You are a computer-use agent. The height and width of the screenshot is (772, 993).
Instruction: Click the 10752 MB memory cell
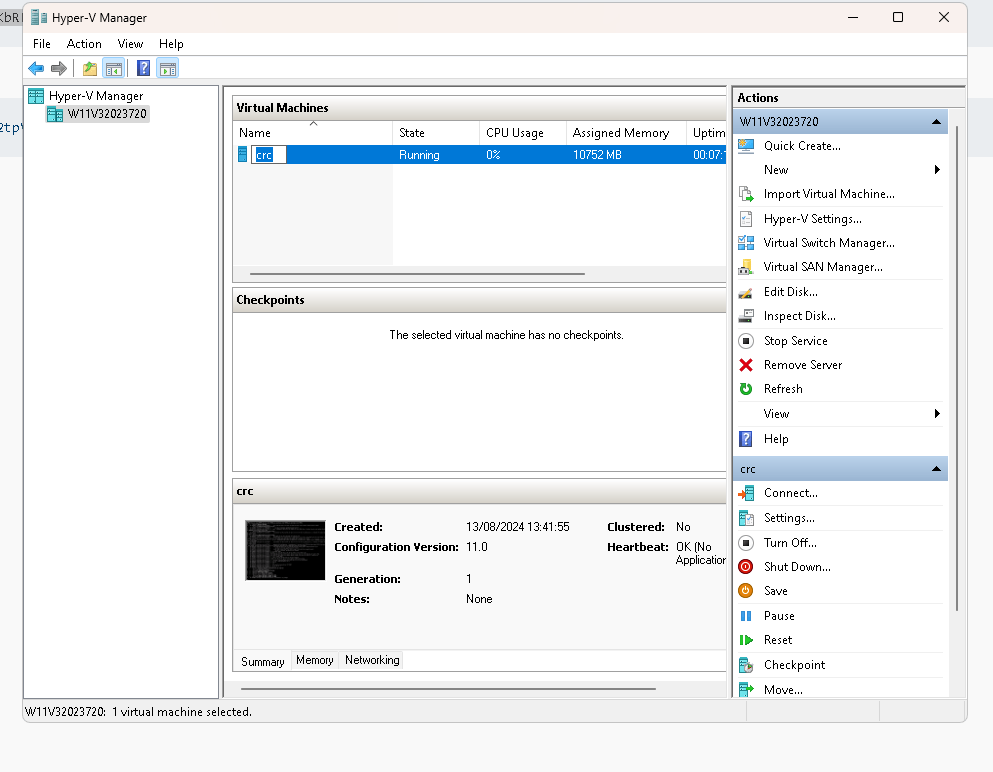[597, 155]
